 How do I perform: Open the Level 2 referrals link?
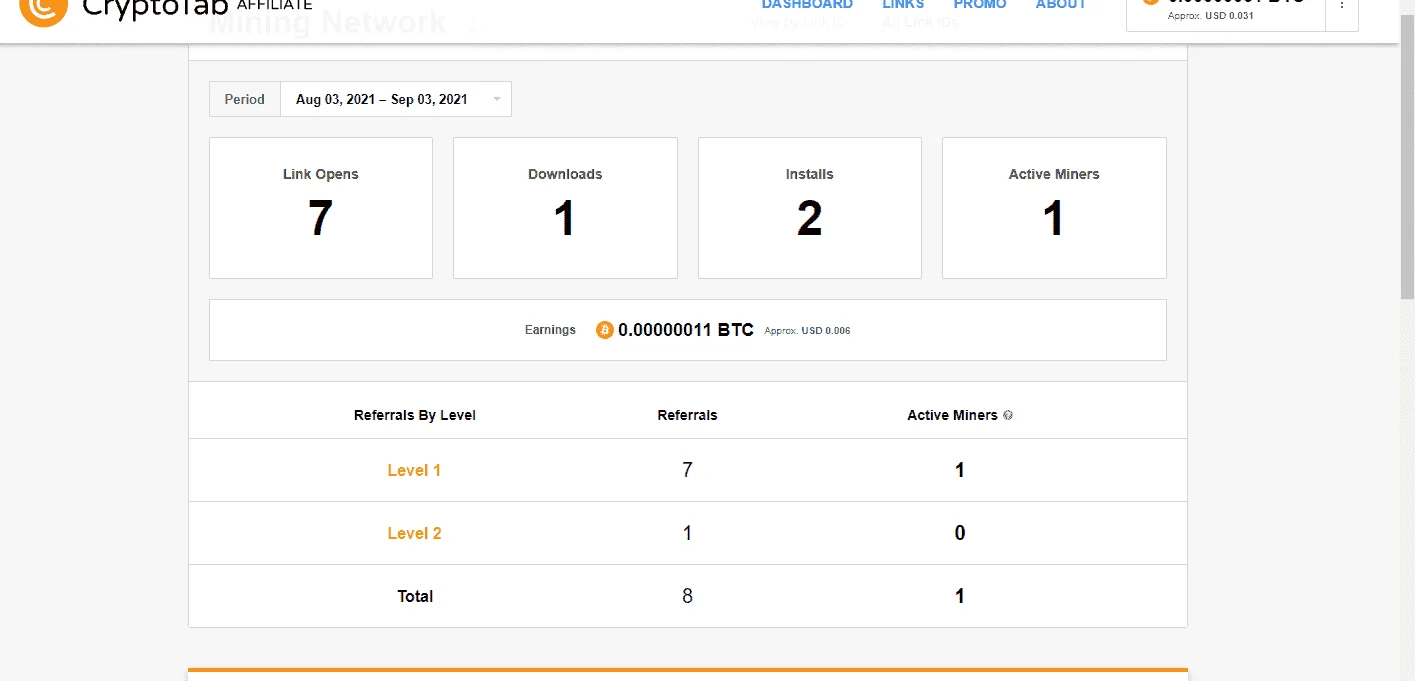tap(414, 533)
